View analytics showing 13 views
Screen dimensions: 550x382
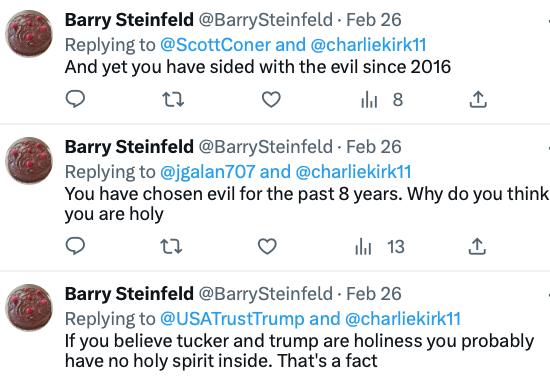pos(380,247)
